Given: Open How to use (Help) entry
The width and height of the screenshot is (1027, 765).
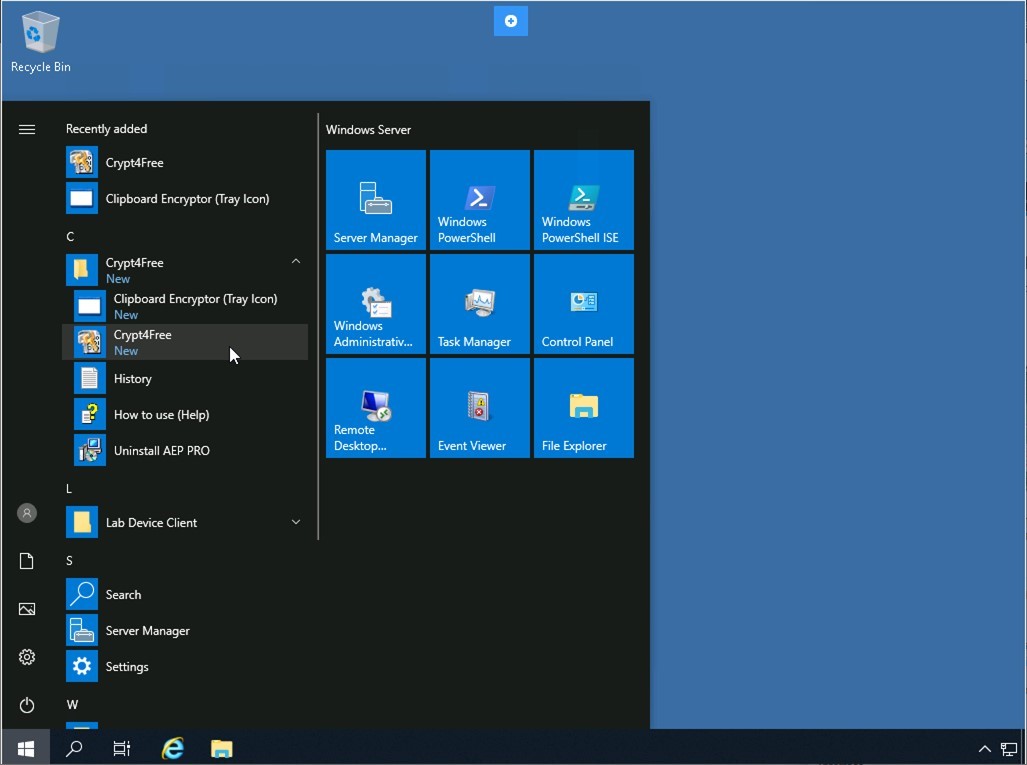Looking at the screenshot, I should coord(161,415).
